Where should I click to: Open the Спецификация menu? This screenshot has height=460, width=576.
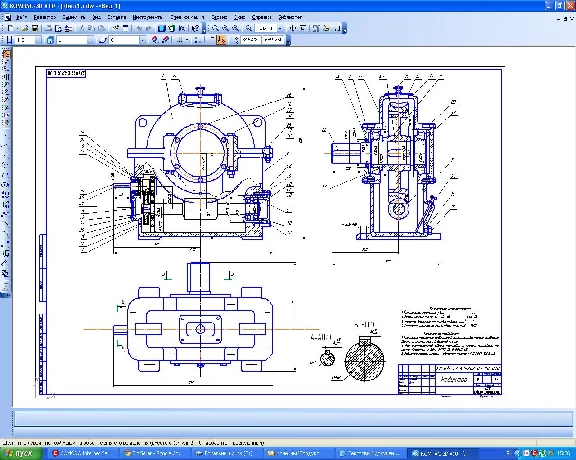point(187,17)
